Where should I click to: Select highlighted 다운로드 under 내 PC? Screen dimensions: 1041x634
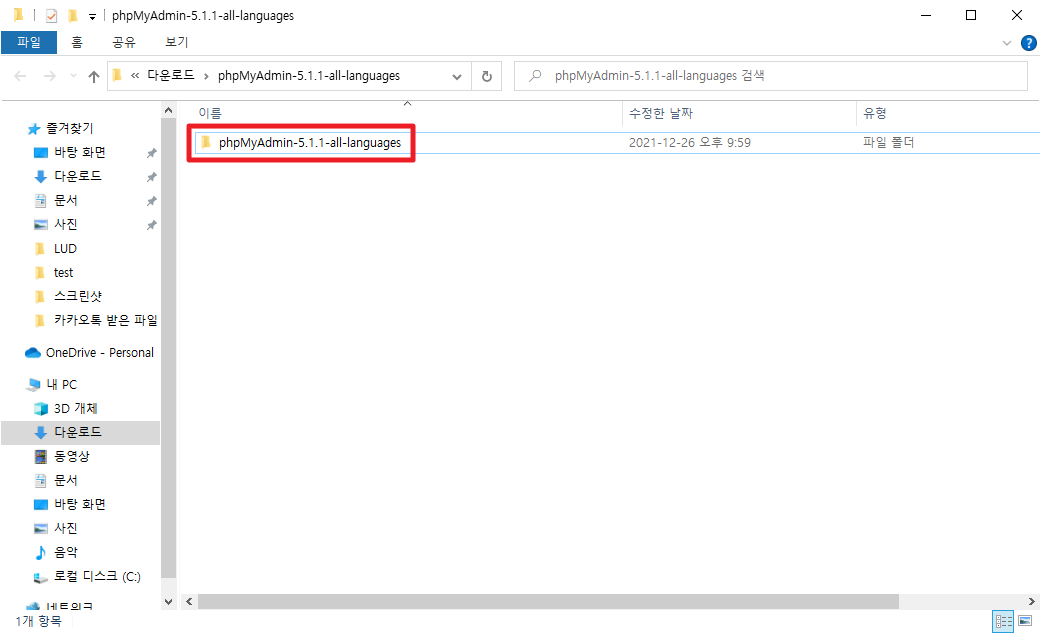[x=78, y=432]
